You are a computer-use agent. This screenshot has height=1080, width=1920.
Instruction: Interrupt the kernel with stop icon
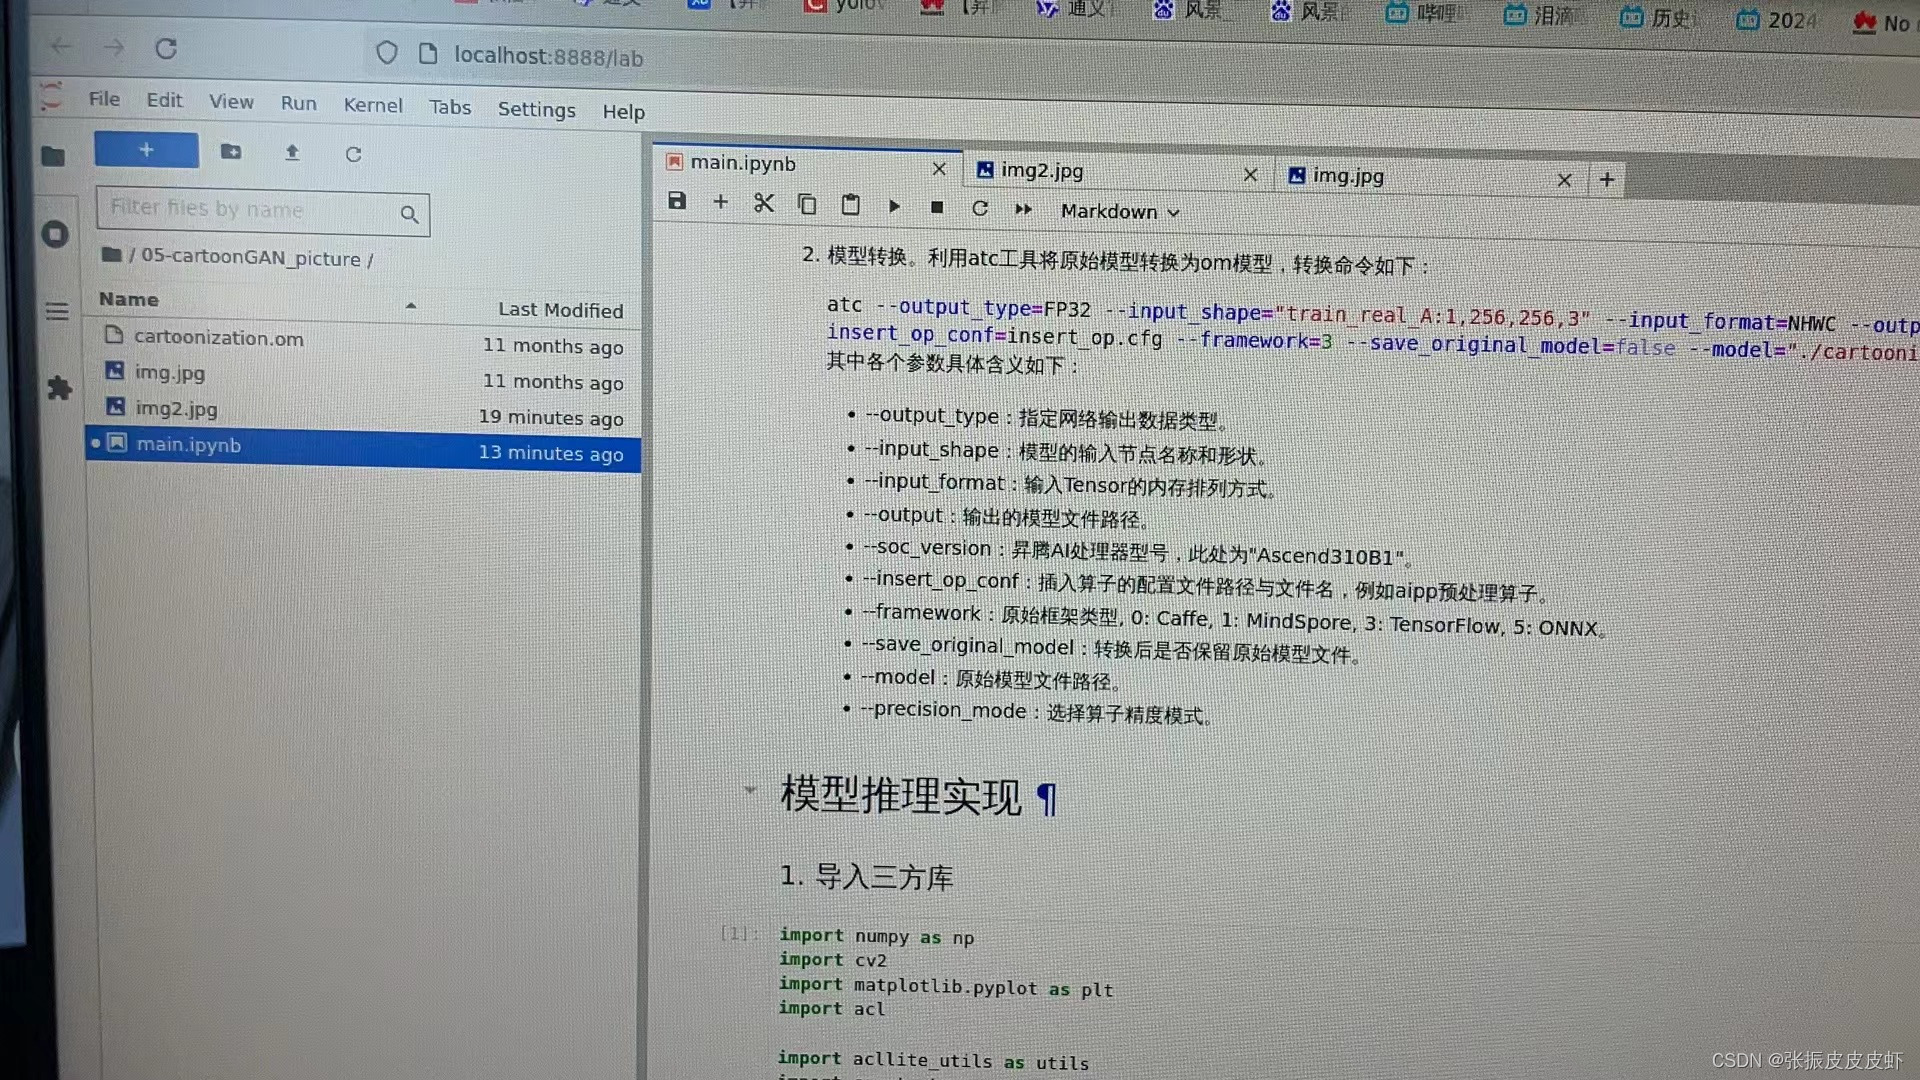[x=937, y=207]
